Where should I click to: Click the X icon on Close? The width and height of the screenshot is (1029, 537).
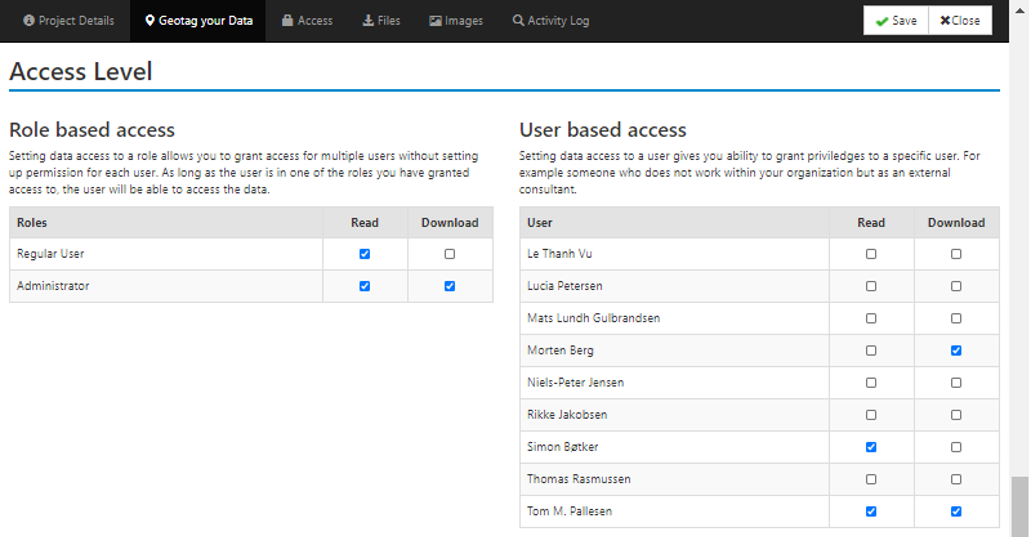[x=945, y=20]
